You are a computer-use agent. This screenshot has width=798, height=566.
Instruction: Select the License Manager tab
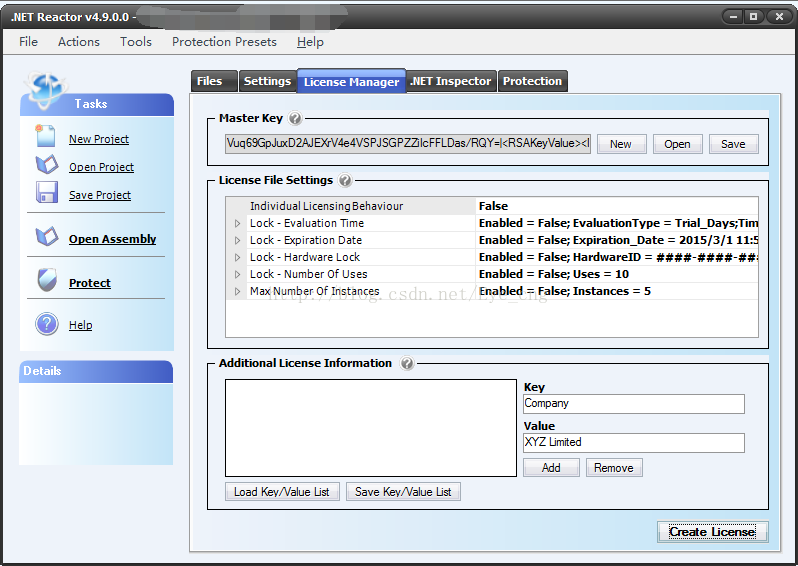tap(352, 81)
